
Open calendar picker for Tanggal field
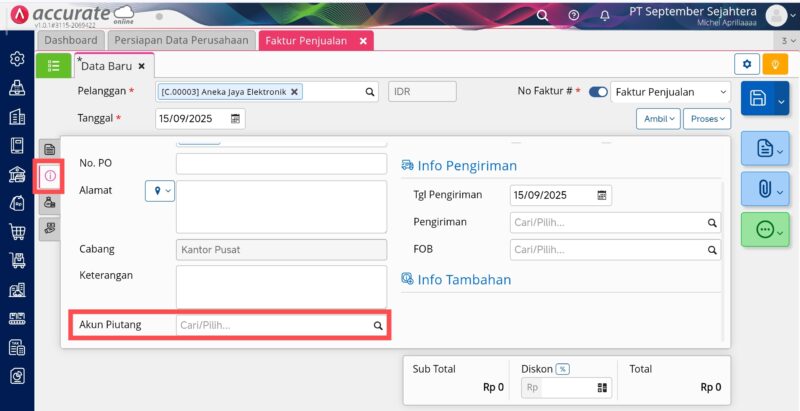pyautogui.click(x=236, y=118)
